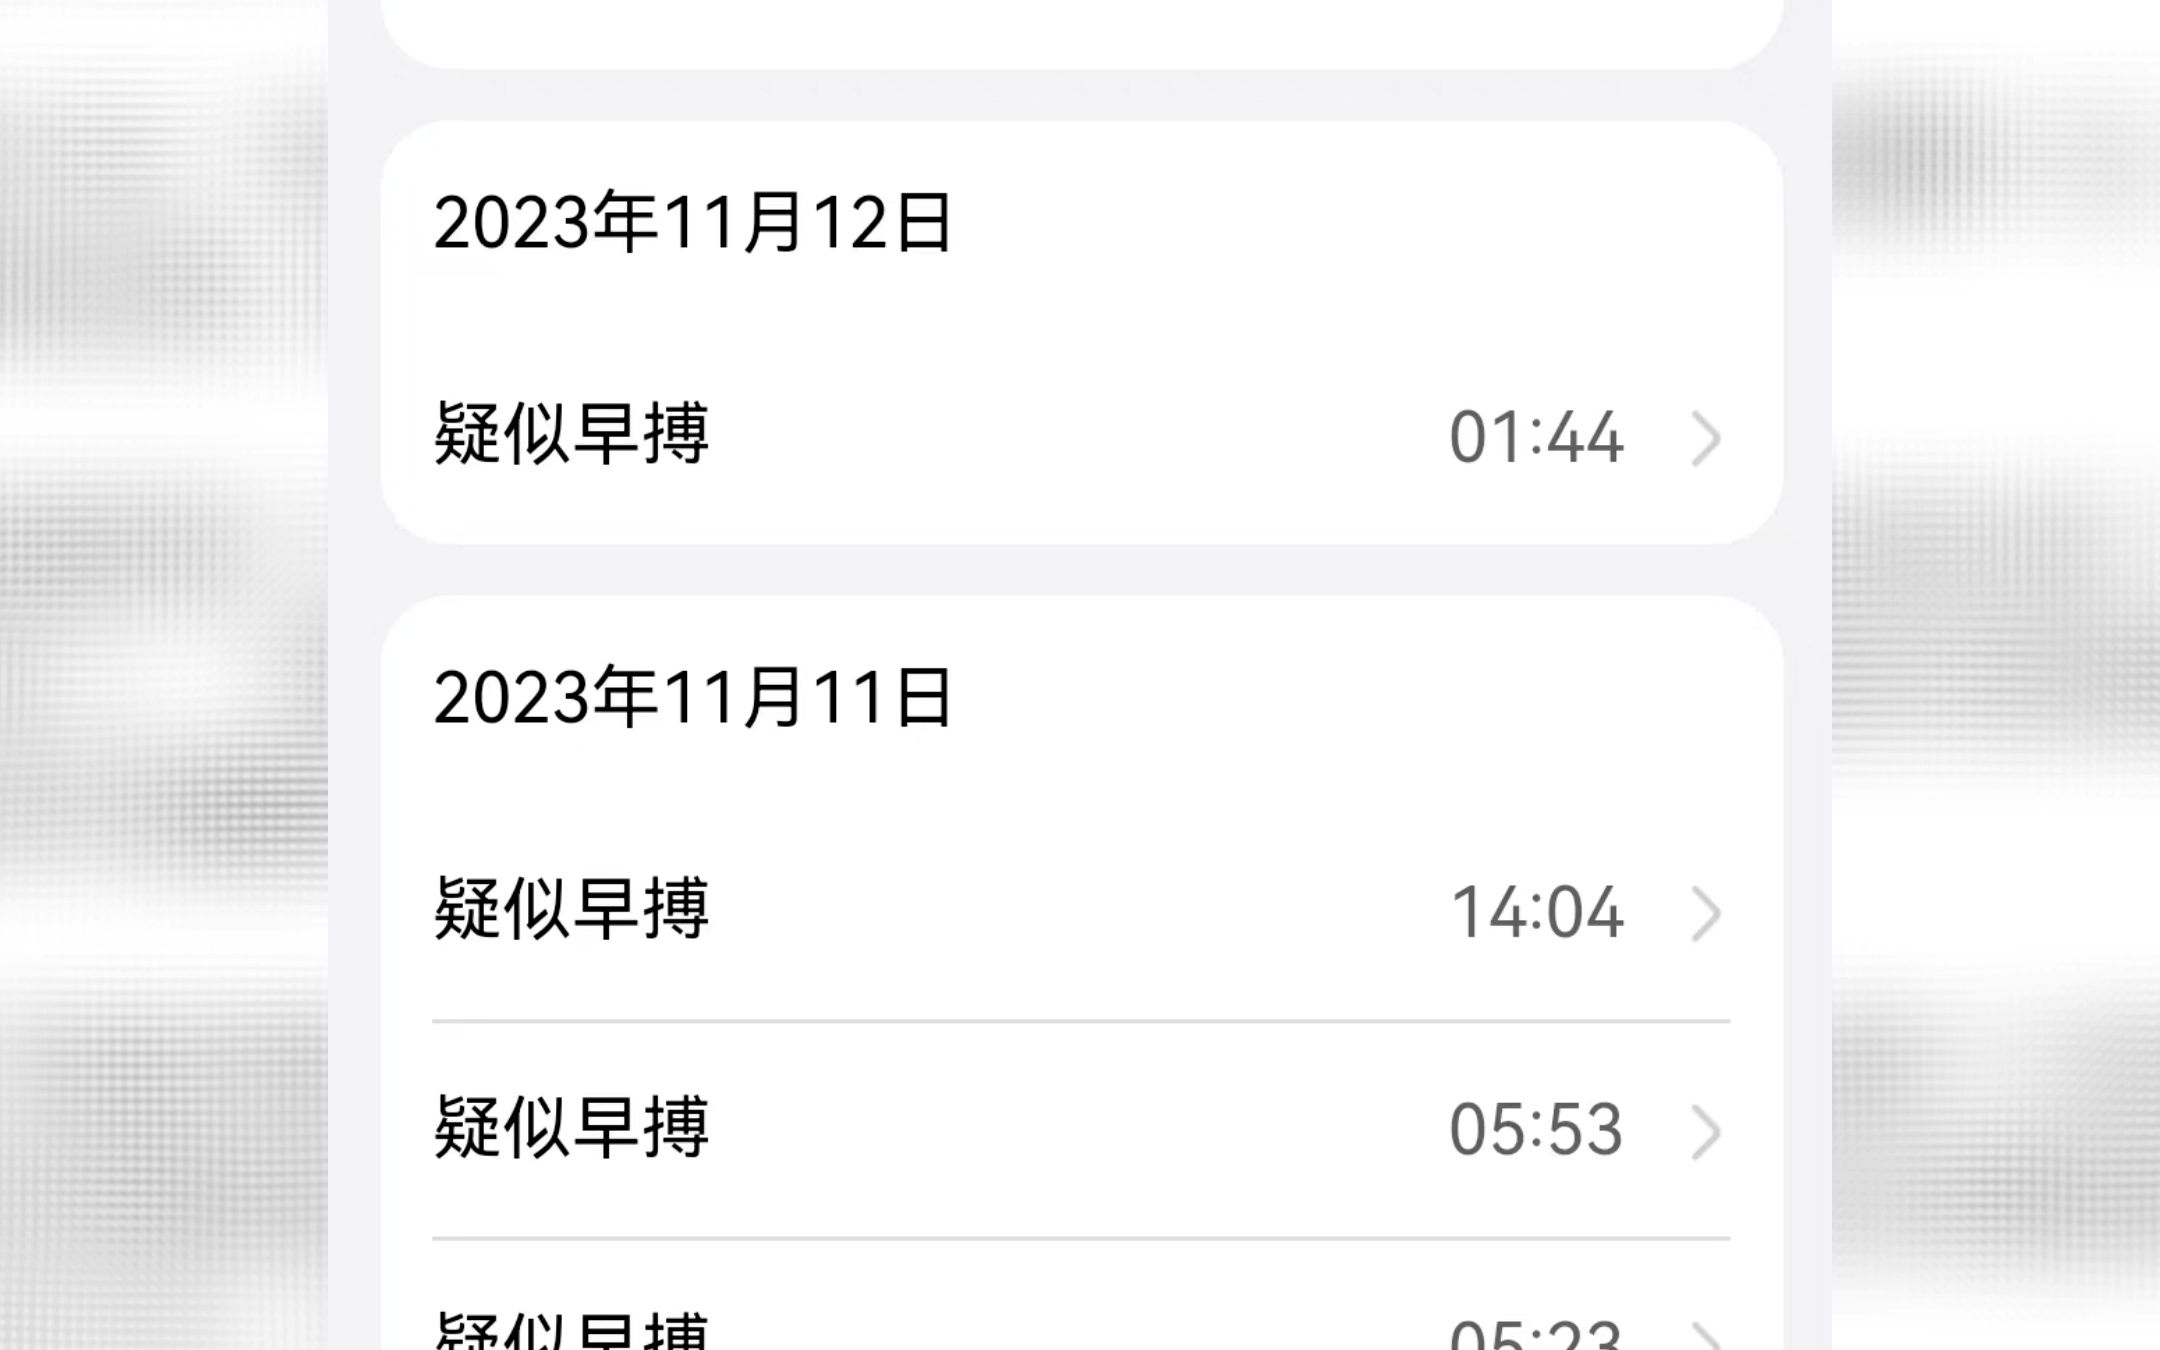Expand the 疑似早搏 entry at 05:53

(x=1706, y=1128)
